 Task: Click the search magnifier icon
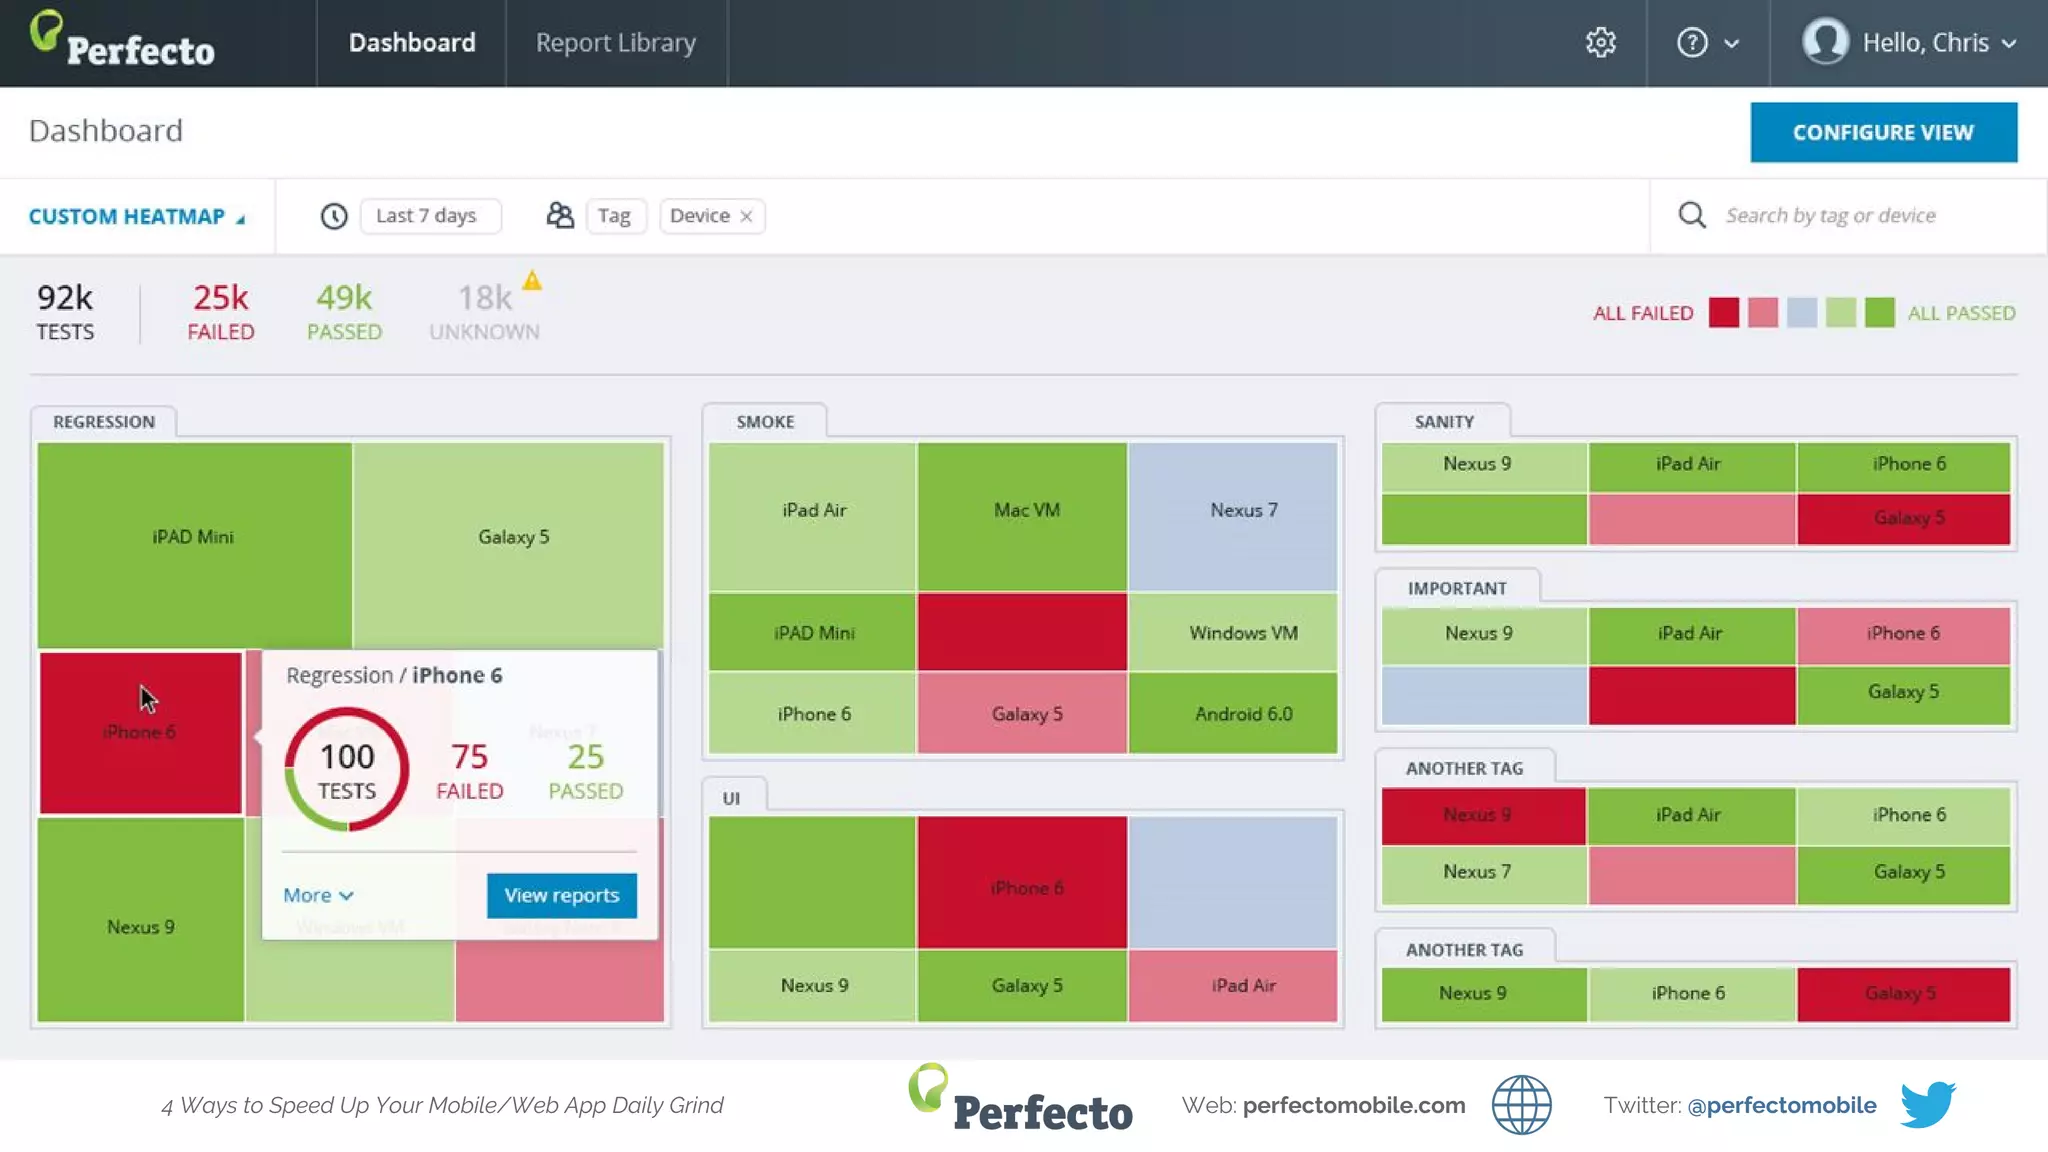click(1692, 215)
